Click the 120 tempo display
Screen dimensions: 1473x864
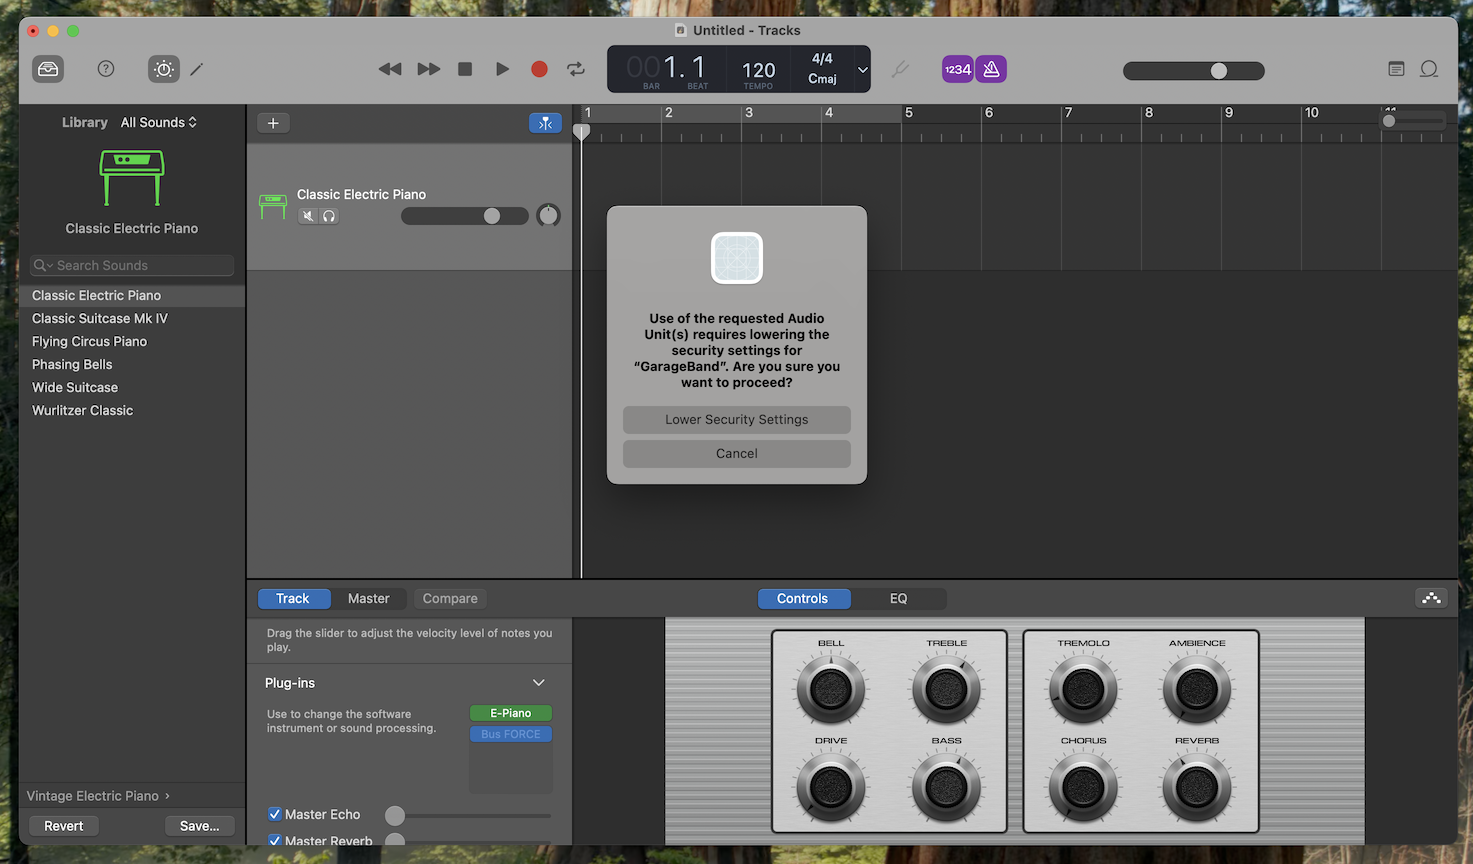[x=759, y=70]
